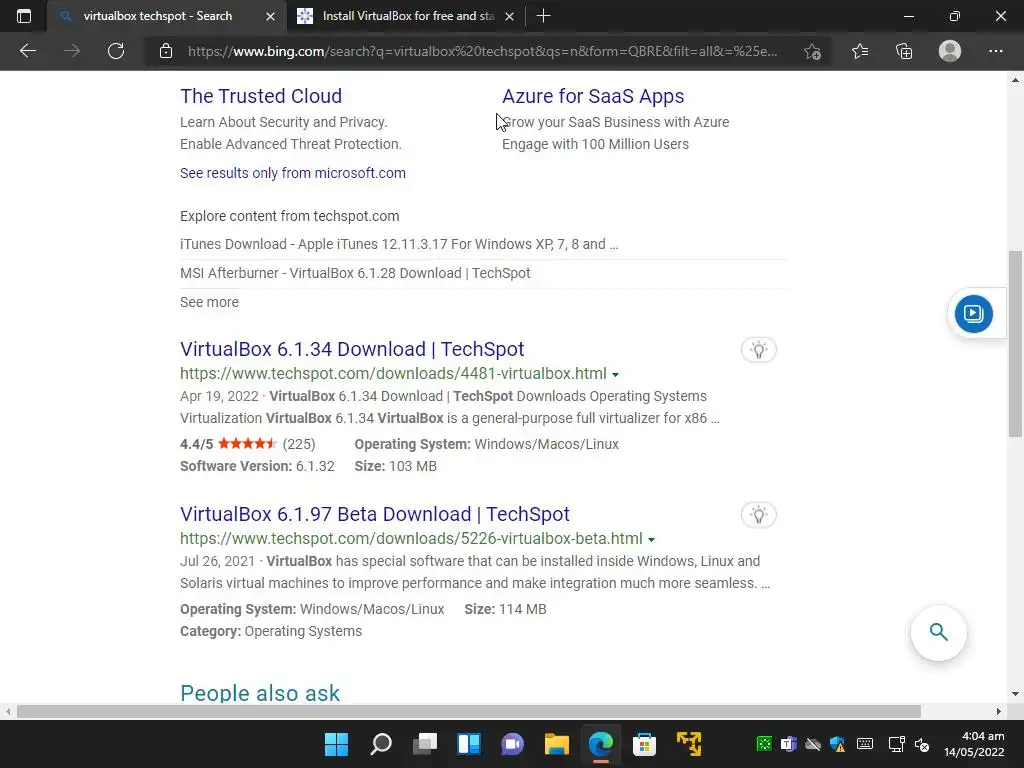Image resolution: width=1024 pixels, height=768 pixels.
Task: Open Azure for SaaS Apps link
Action: pyautogui.click(x=593, y=96)
